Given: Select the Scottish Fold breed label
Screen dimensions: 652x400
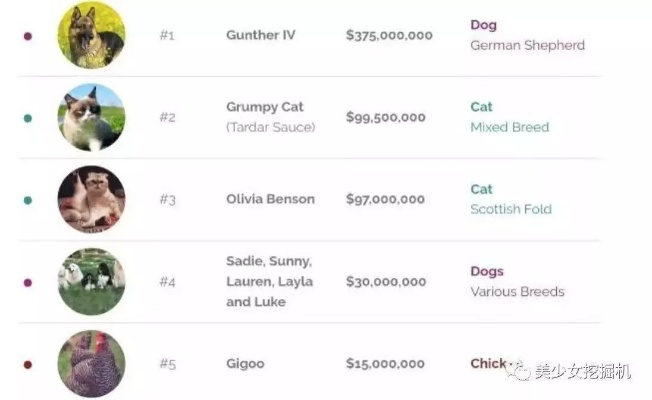Looking at the screenshot, I should tap(510, 209).
